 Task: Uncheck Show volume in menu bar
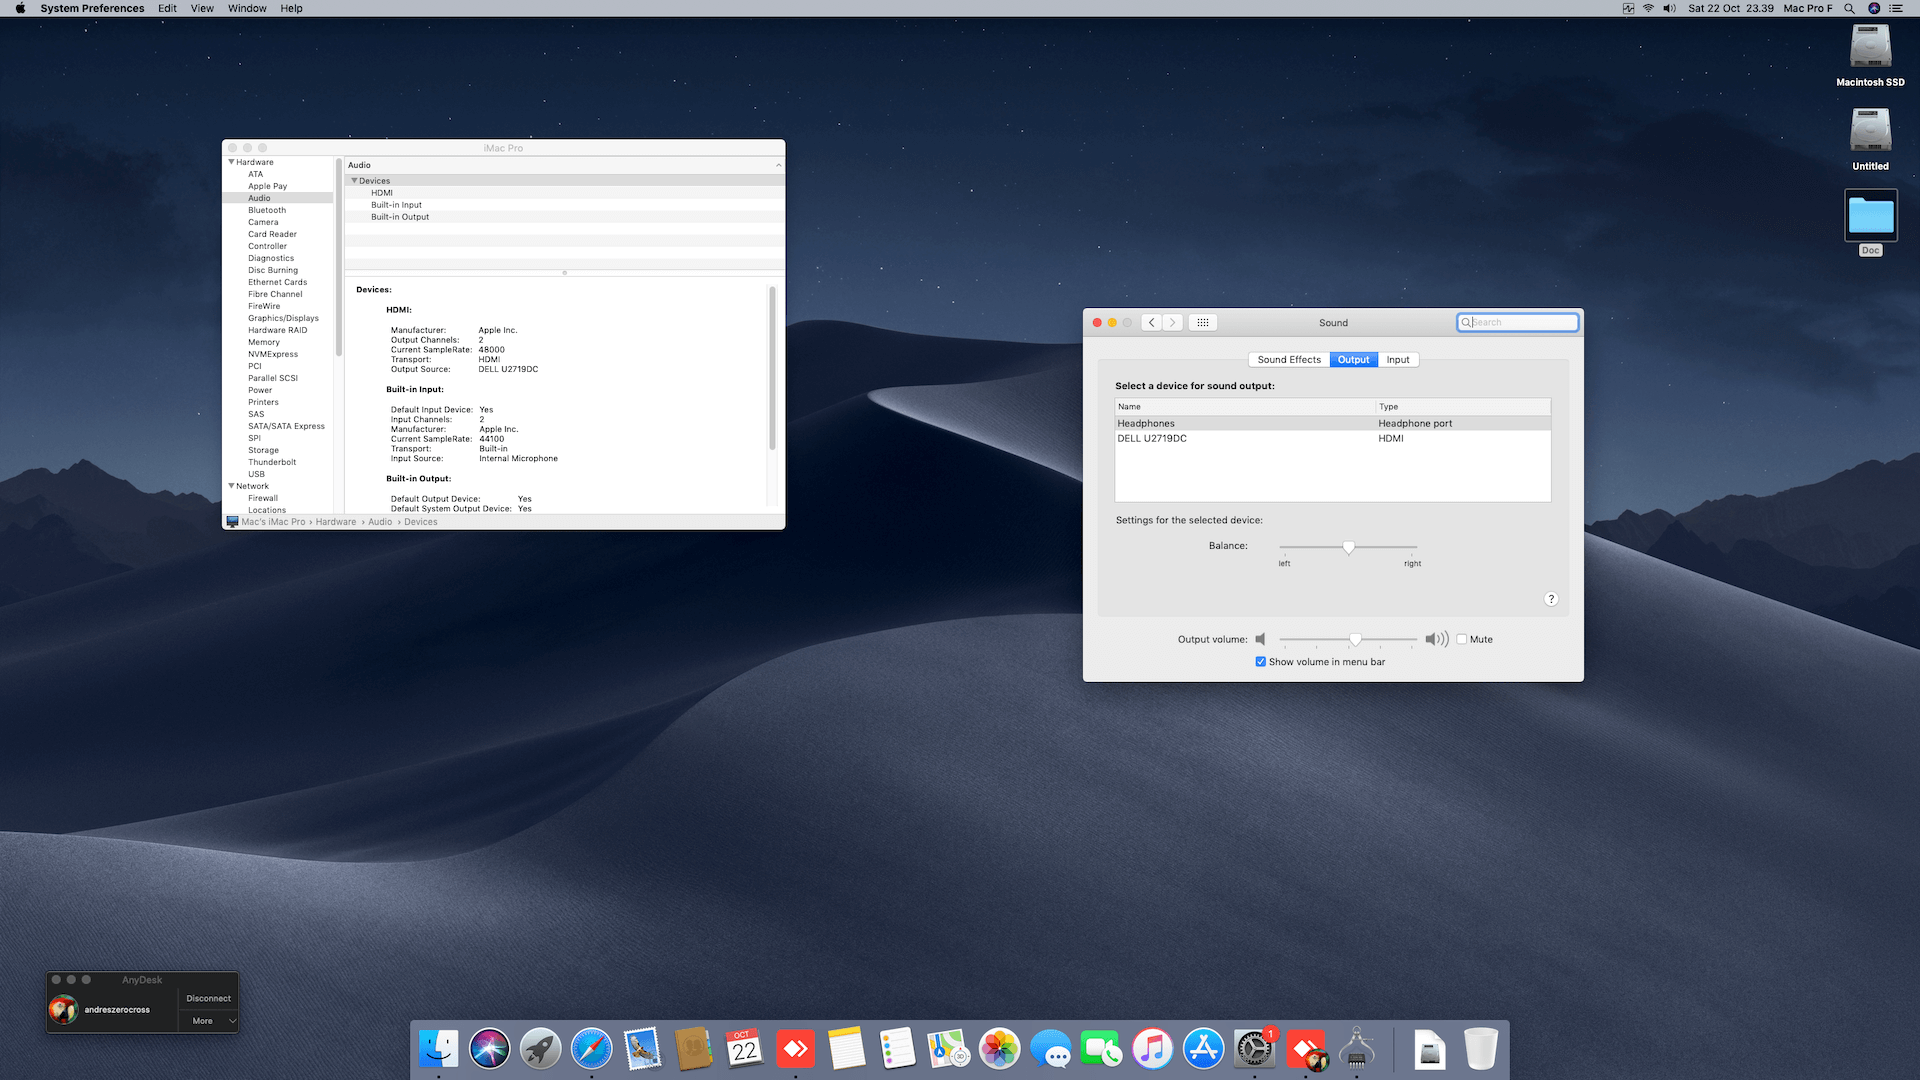pos(1261,662)
